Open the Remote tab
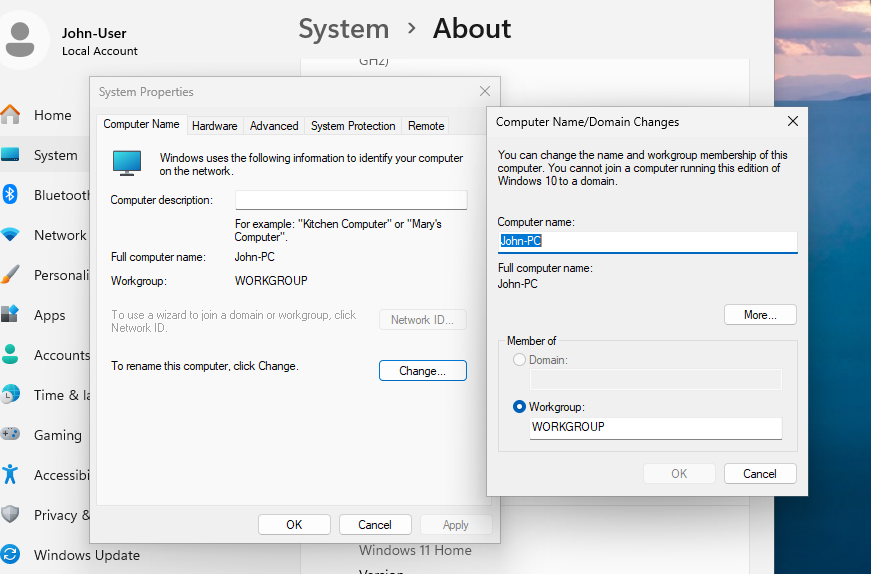 pos(426,126)
